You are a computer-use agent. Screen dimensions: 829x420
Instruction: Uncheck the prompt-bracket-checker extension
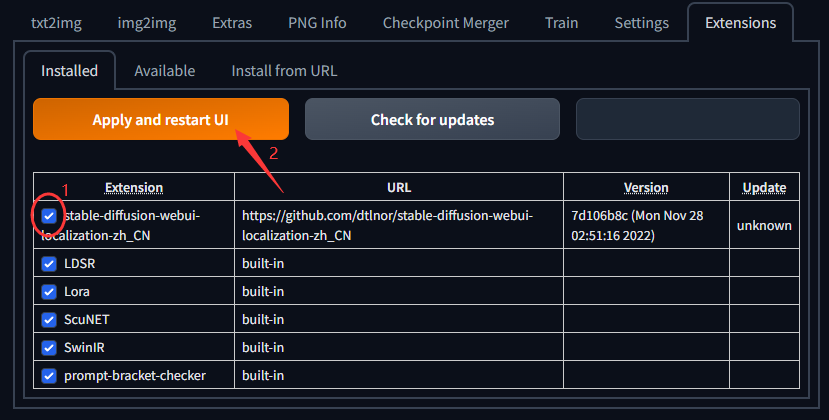49,375
